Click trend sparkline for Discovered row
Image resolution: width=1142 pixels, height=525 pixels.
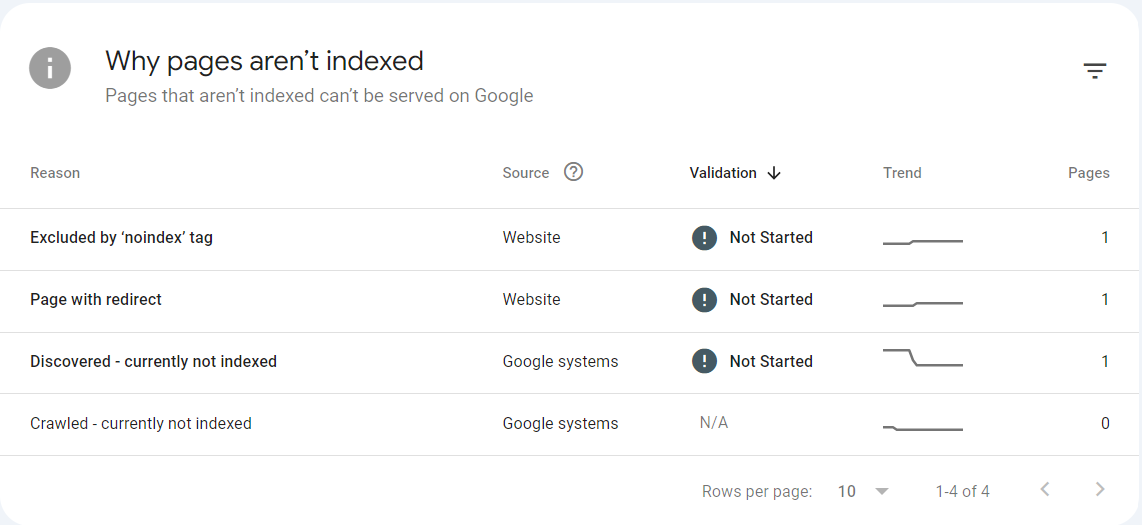pos(922,359)
